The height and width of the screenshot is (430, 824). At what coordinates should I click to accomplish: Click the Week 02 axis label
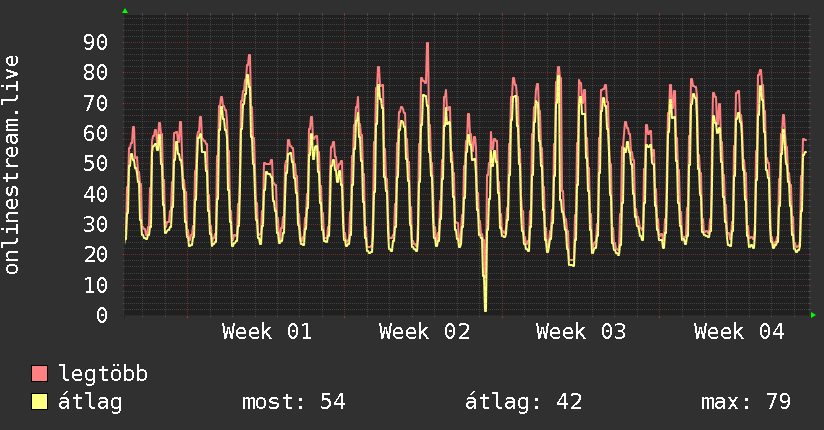pos(425,332)
